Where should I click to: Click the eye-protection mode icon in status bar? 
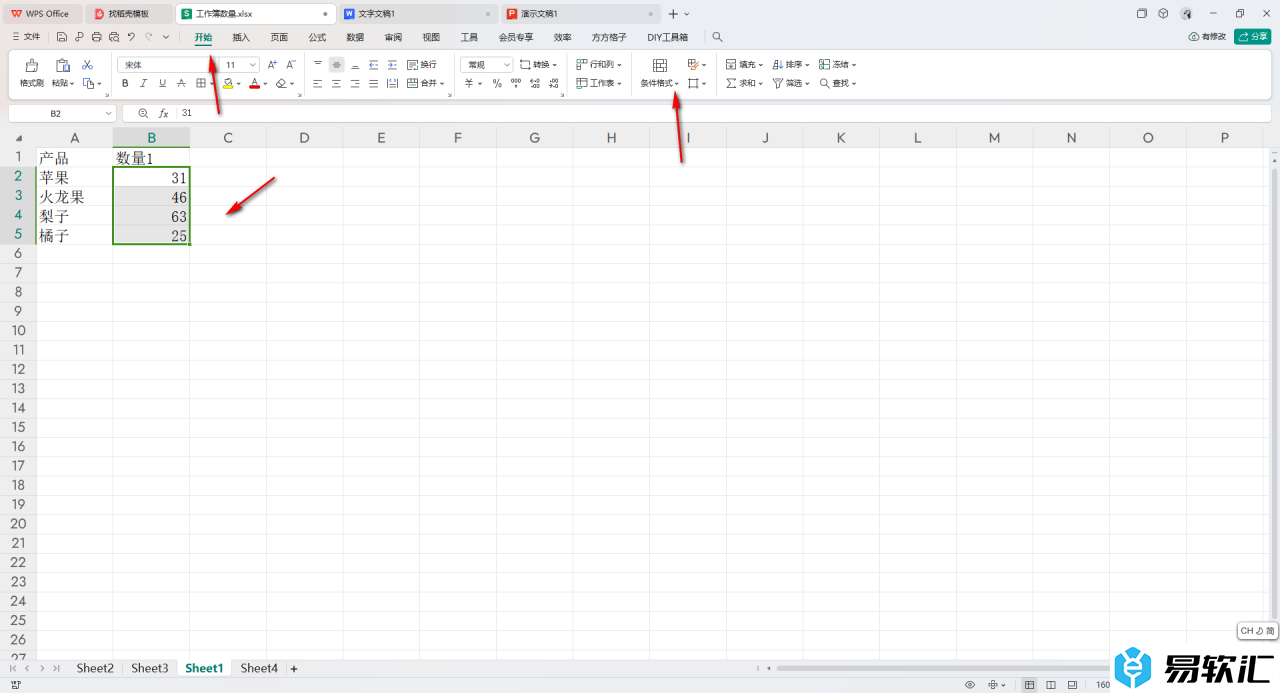click(x=970, y=685)
